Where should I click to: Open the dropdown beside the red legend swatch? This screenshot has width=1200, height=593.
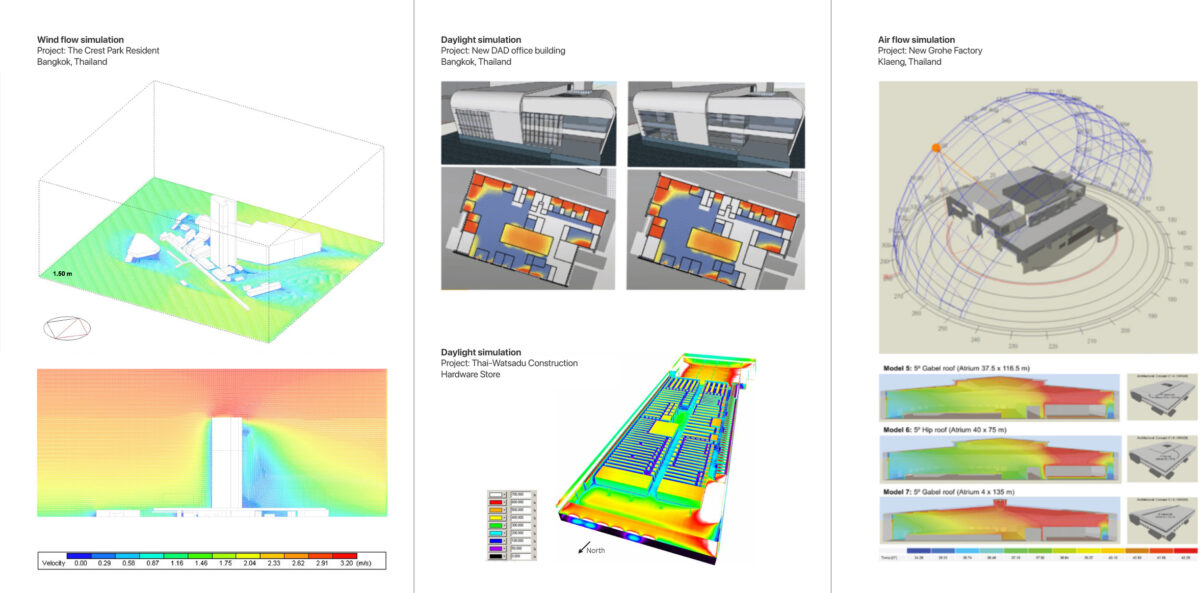coord(504,502)
